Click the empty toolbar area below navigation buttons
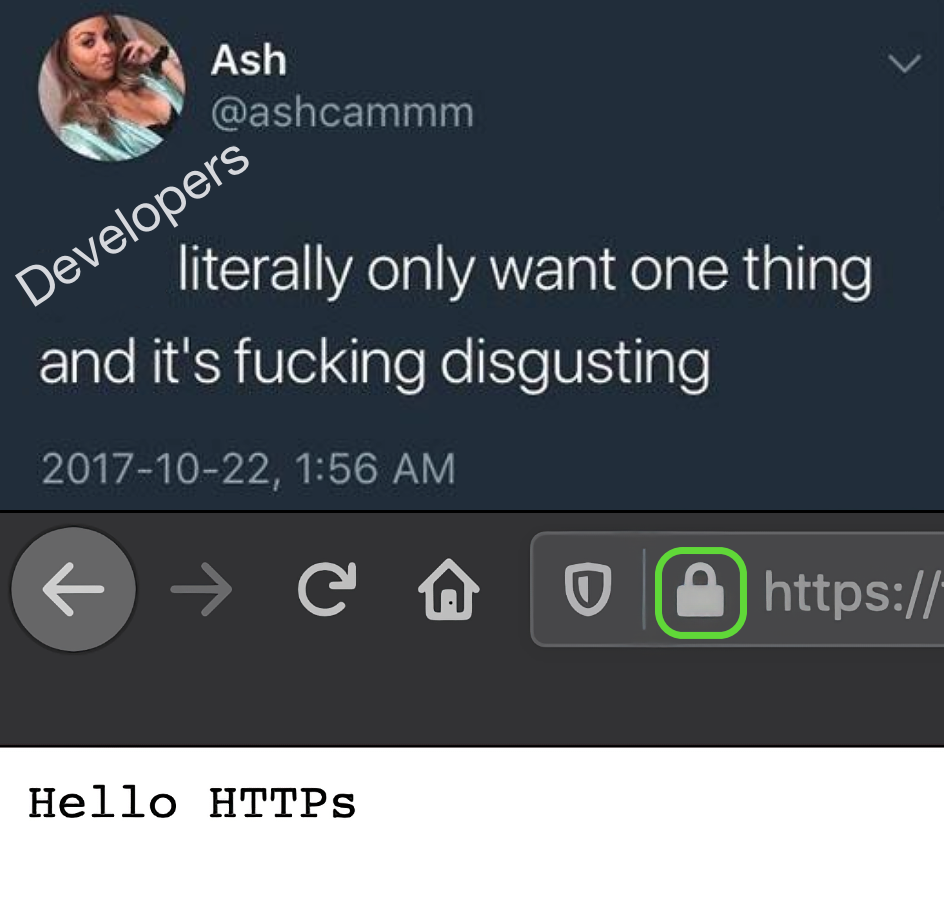Image resolution: width=944 pixels, height=911 pixels. pos(472,701)
